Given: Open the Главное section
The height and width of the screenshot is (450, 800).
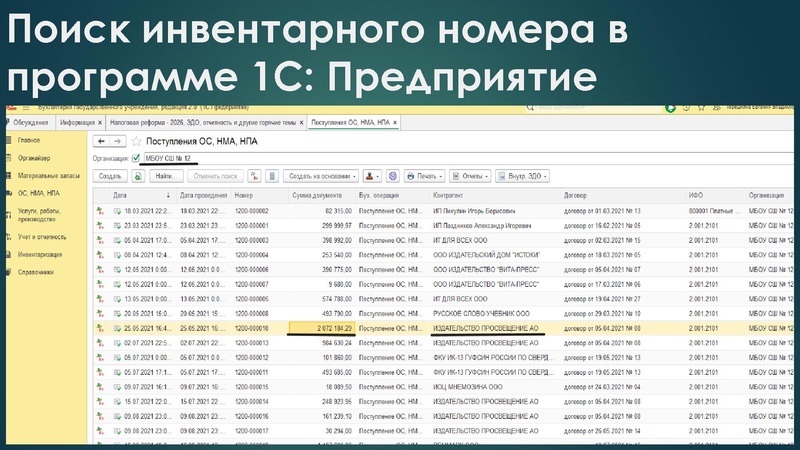Looking at the screenshot, I should click(x=29, y=140).
